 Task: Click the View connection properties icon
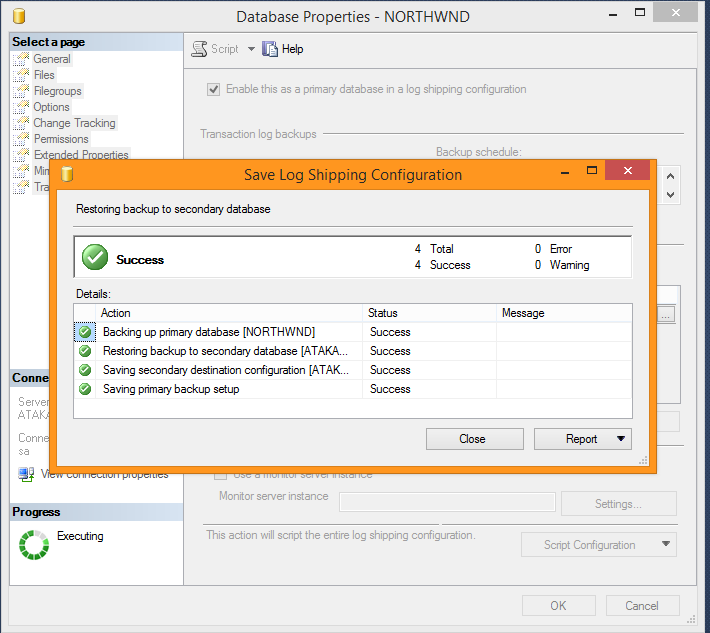(26, 474)
